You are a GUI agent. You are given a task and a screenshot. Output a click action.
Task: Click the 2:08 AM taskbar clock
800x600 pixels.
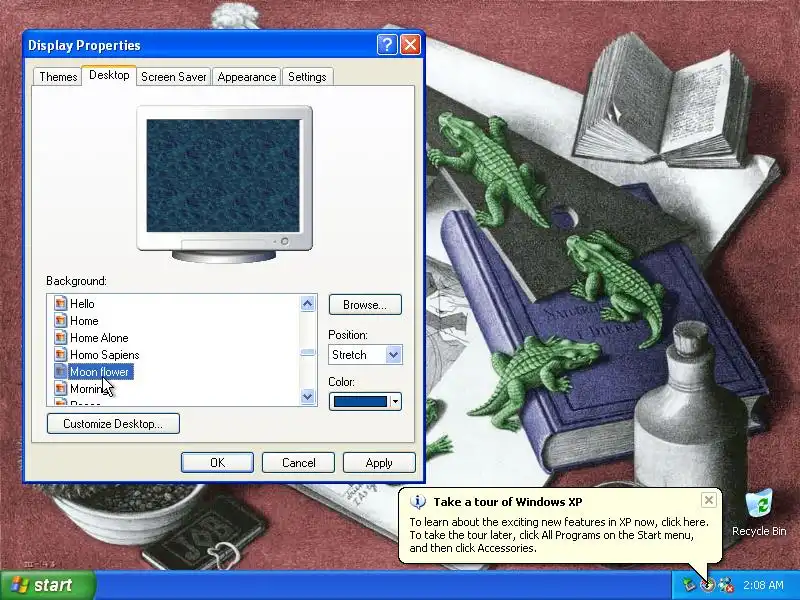click(x=763, y=585)
